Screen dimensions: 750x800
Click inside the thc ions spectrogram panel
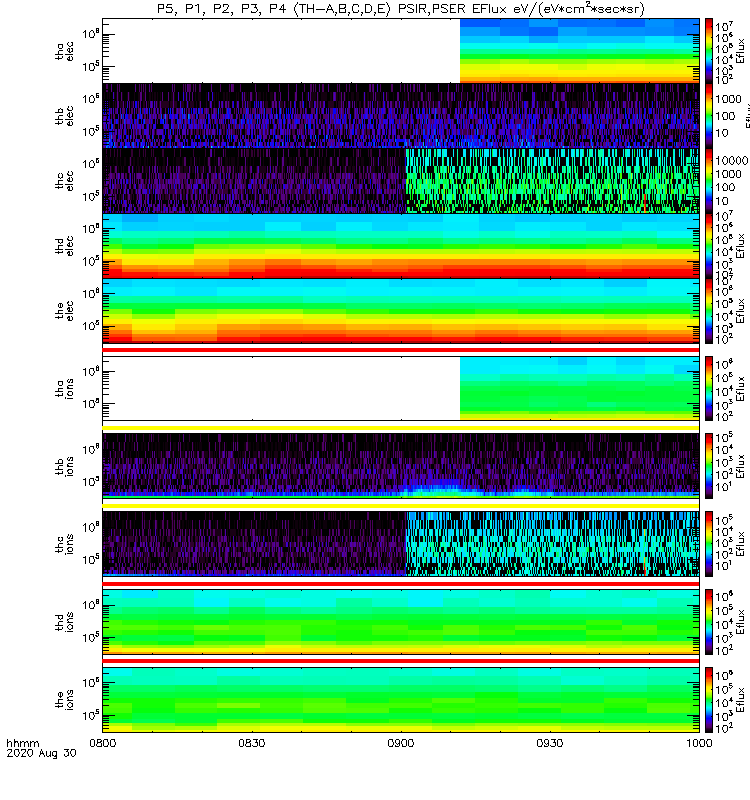pos(401,544)
